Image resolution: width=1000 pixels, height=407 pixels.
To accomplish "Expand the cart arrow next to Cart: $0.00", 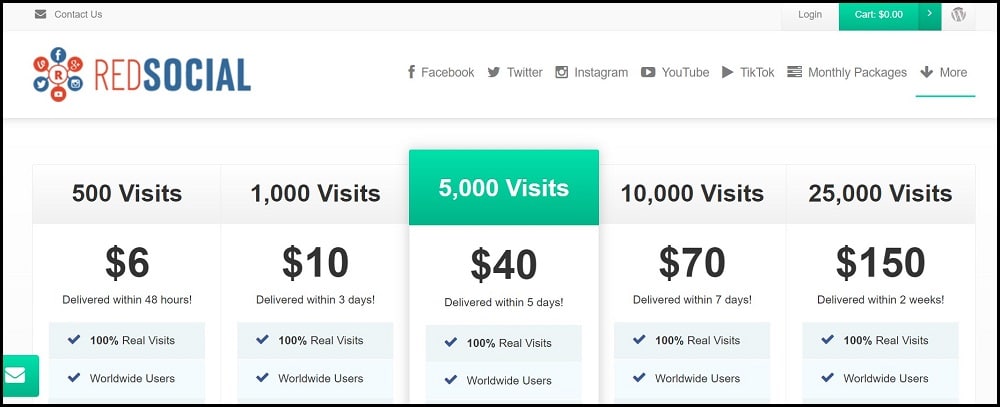I will point(929,14).
